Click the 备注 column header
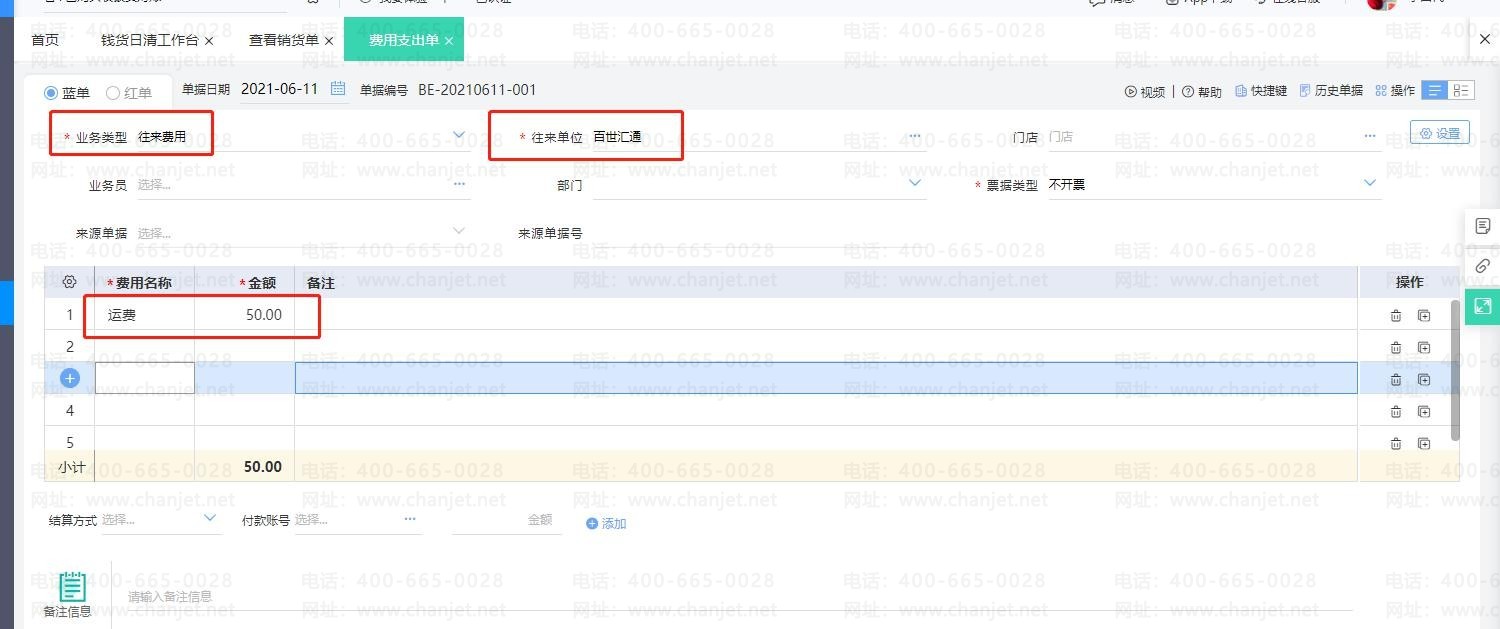Image resolution: width=1500 pixels, height=629 pixels. pyautogui.click(x=320, y=283)
